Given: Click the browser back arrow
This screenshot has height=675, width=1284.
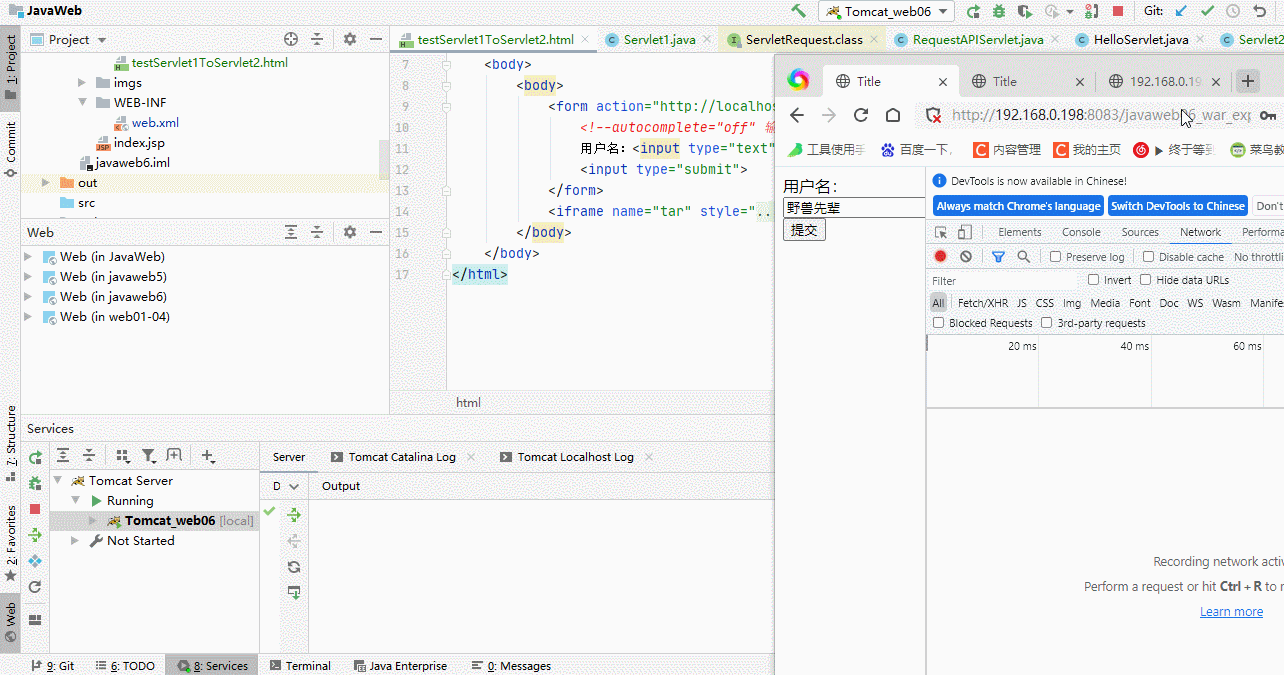Looking at the screenshot, I should click(797, 115).
